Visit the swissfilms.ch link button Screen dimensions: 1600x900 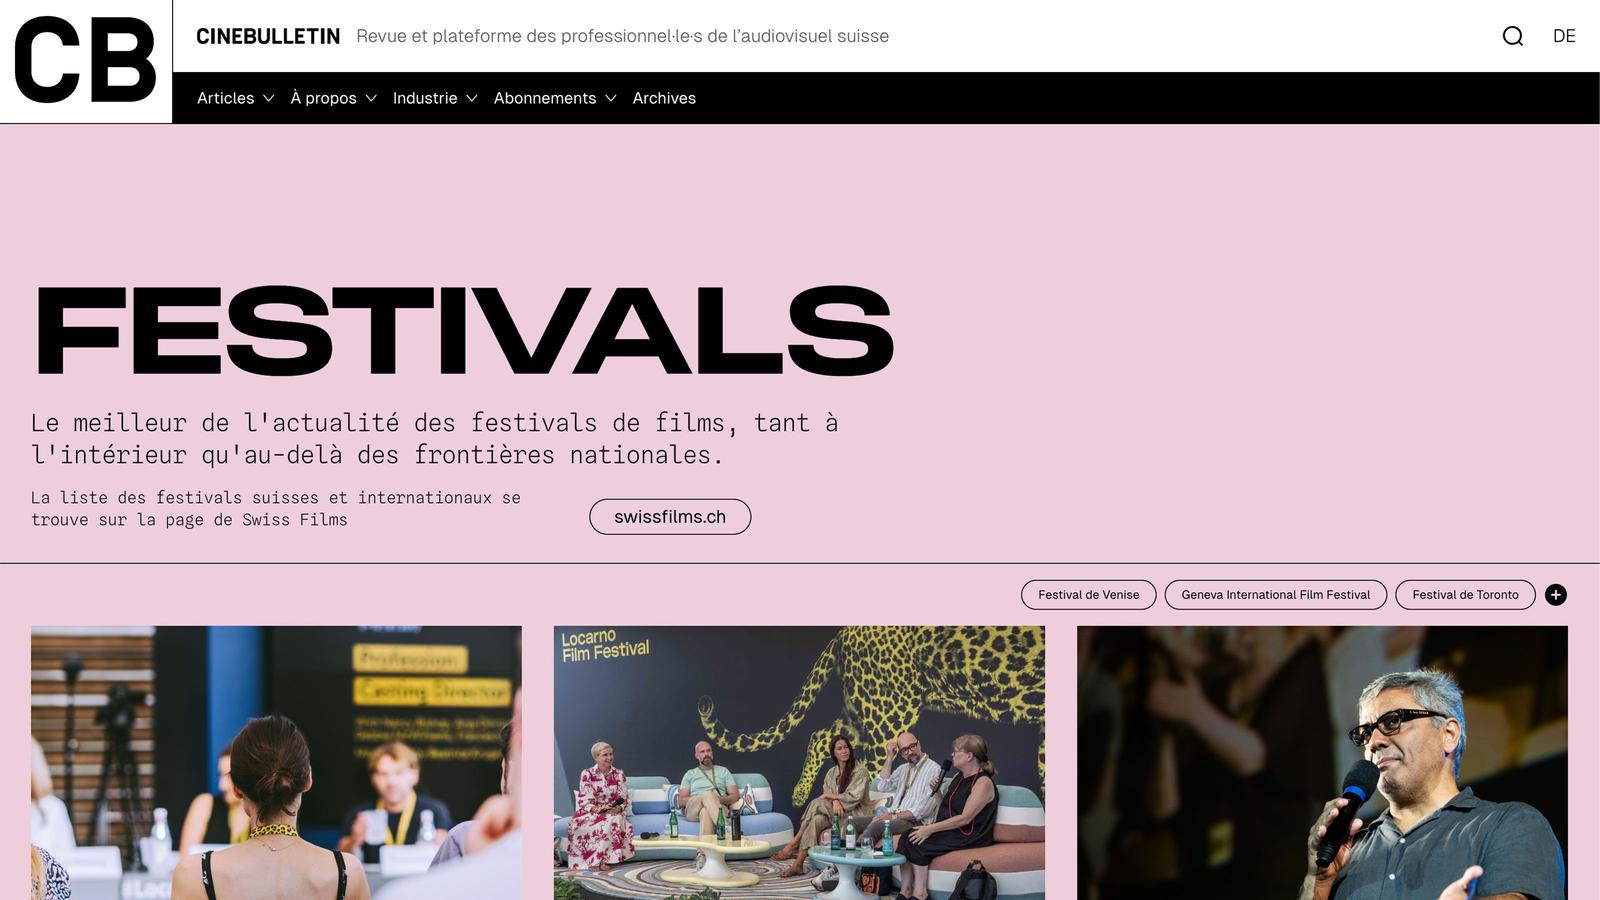[x=670, y=517]
